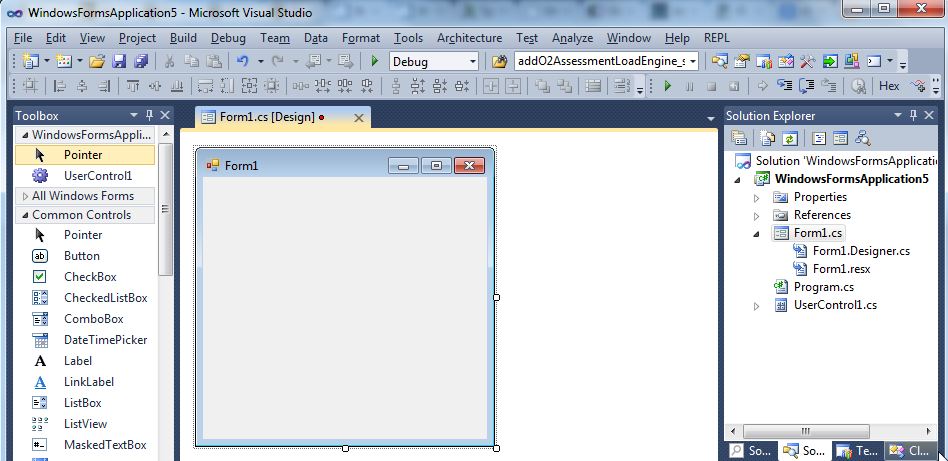
Task: Collapse the Common Controls toolbox group
Action: [25, 215]
